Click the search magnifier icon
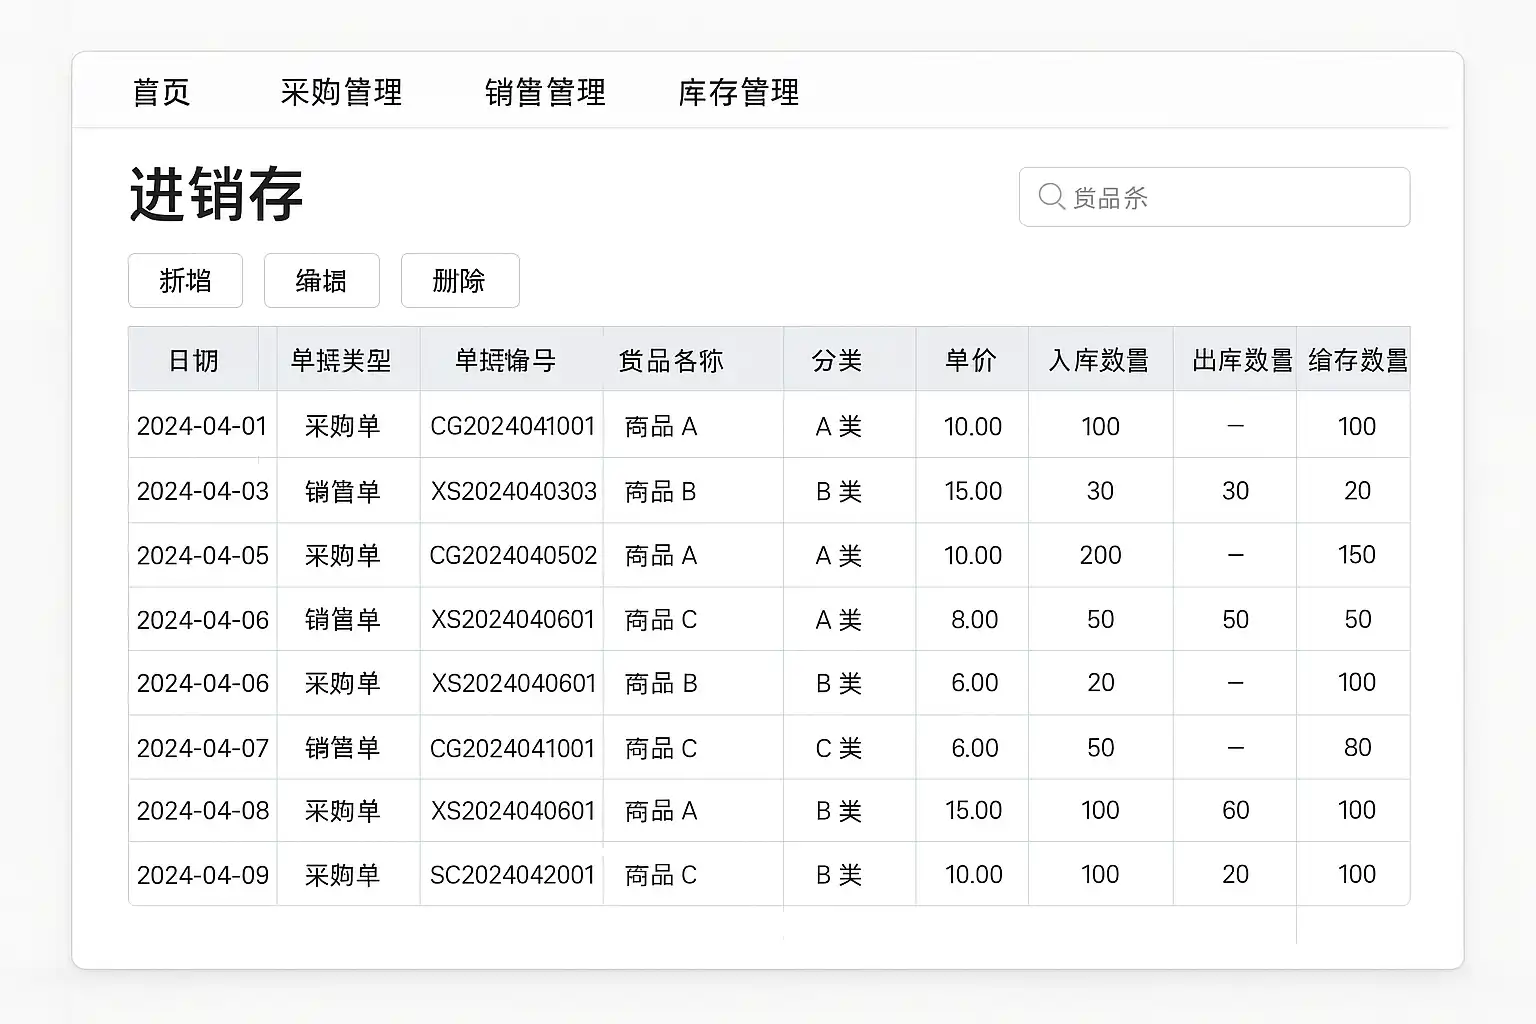 [1051, 196]
